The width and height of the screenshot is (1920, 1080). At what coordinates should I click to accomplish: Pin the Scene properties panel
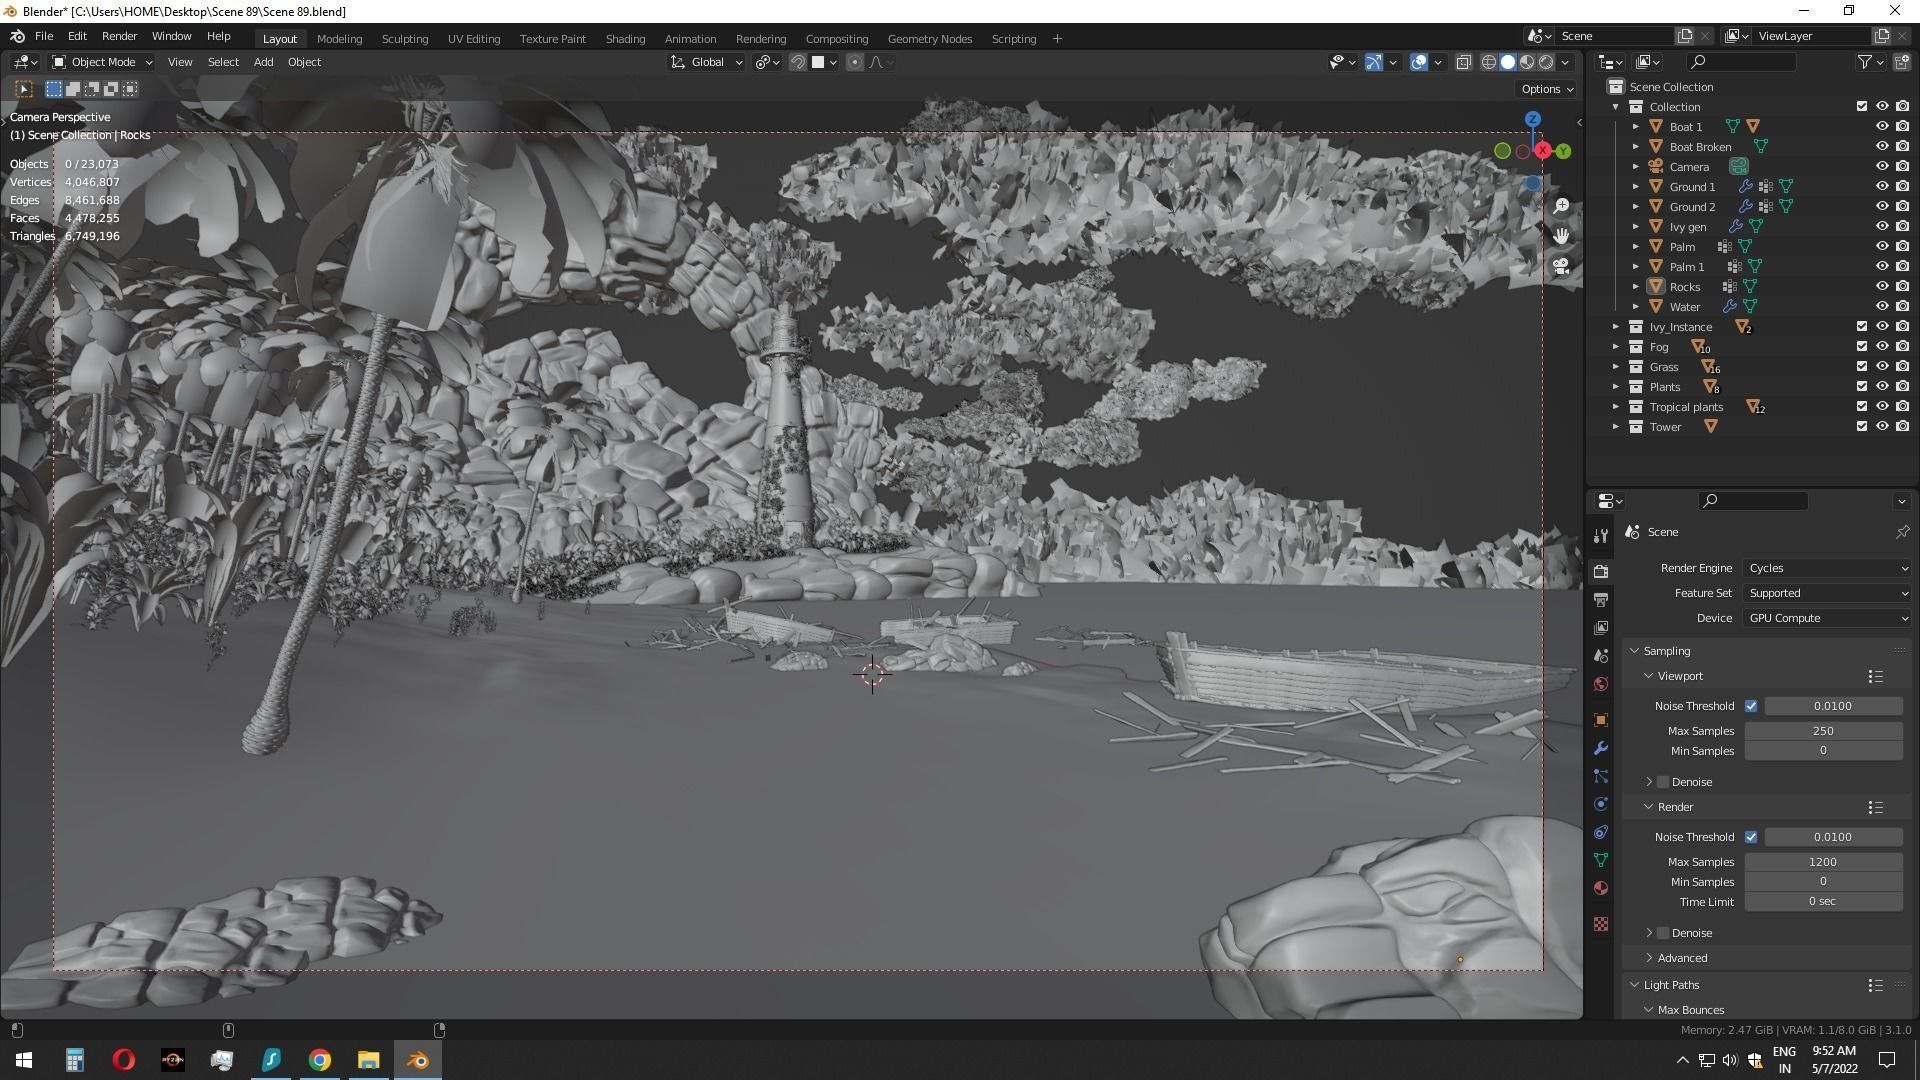click(1902, 532)
